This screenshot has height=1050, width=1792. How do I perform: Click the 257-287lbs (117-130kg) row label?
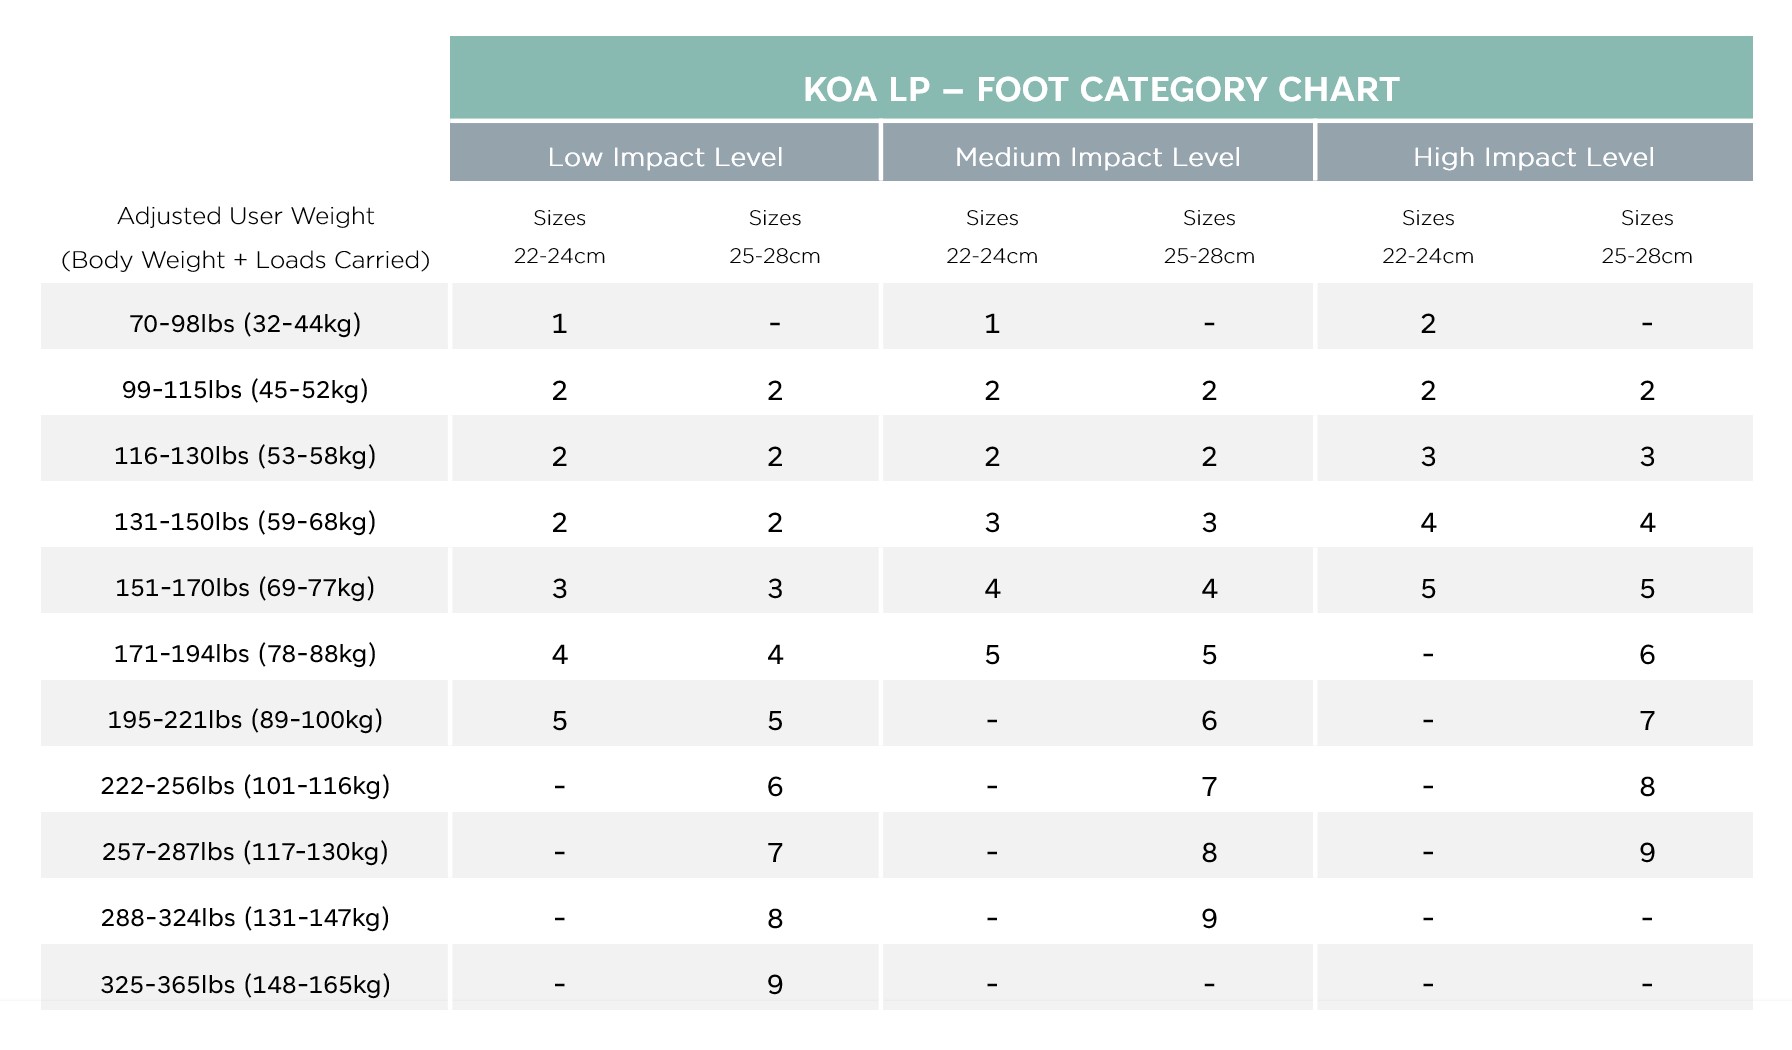(x=245, y=851)
